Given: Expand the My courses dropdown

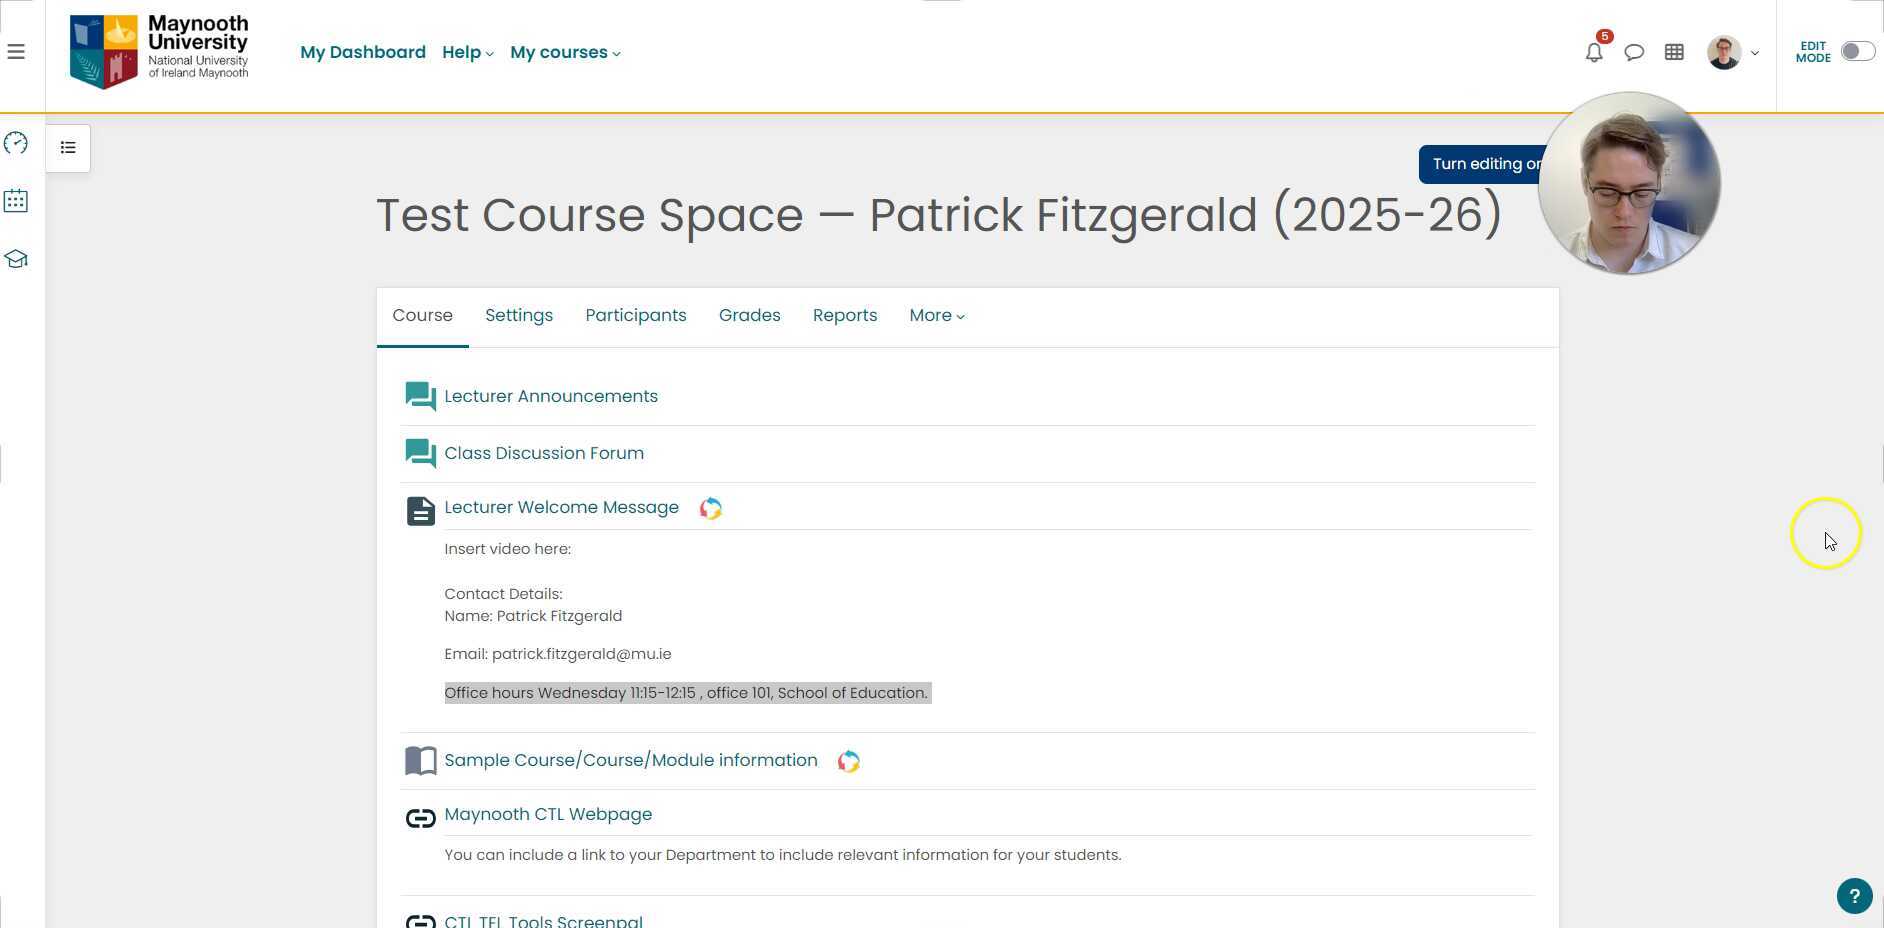Looking at the screenshot, I should tap(565, 53).
